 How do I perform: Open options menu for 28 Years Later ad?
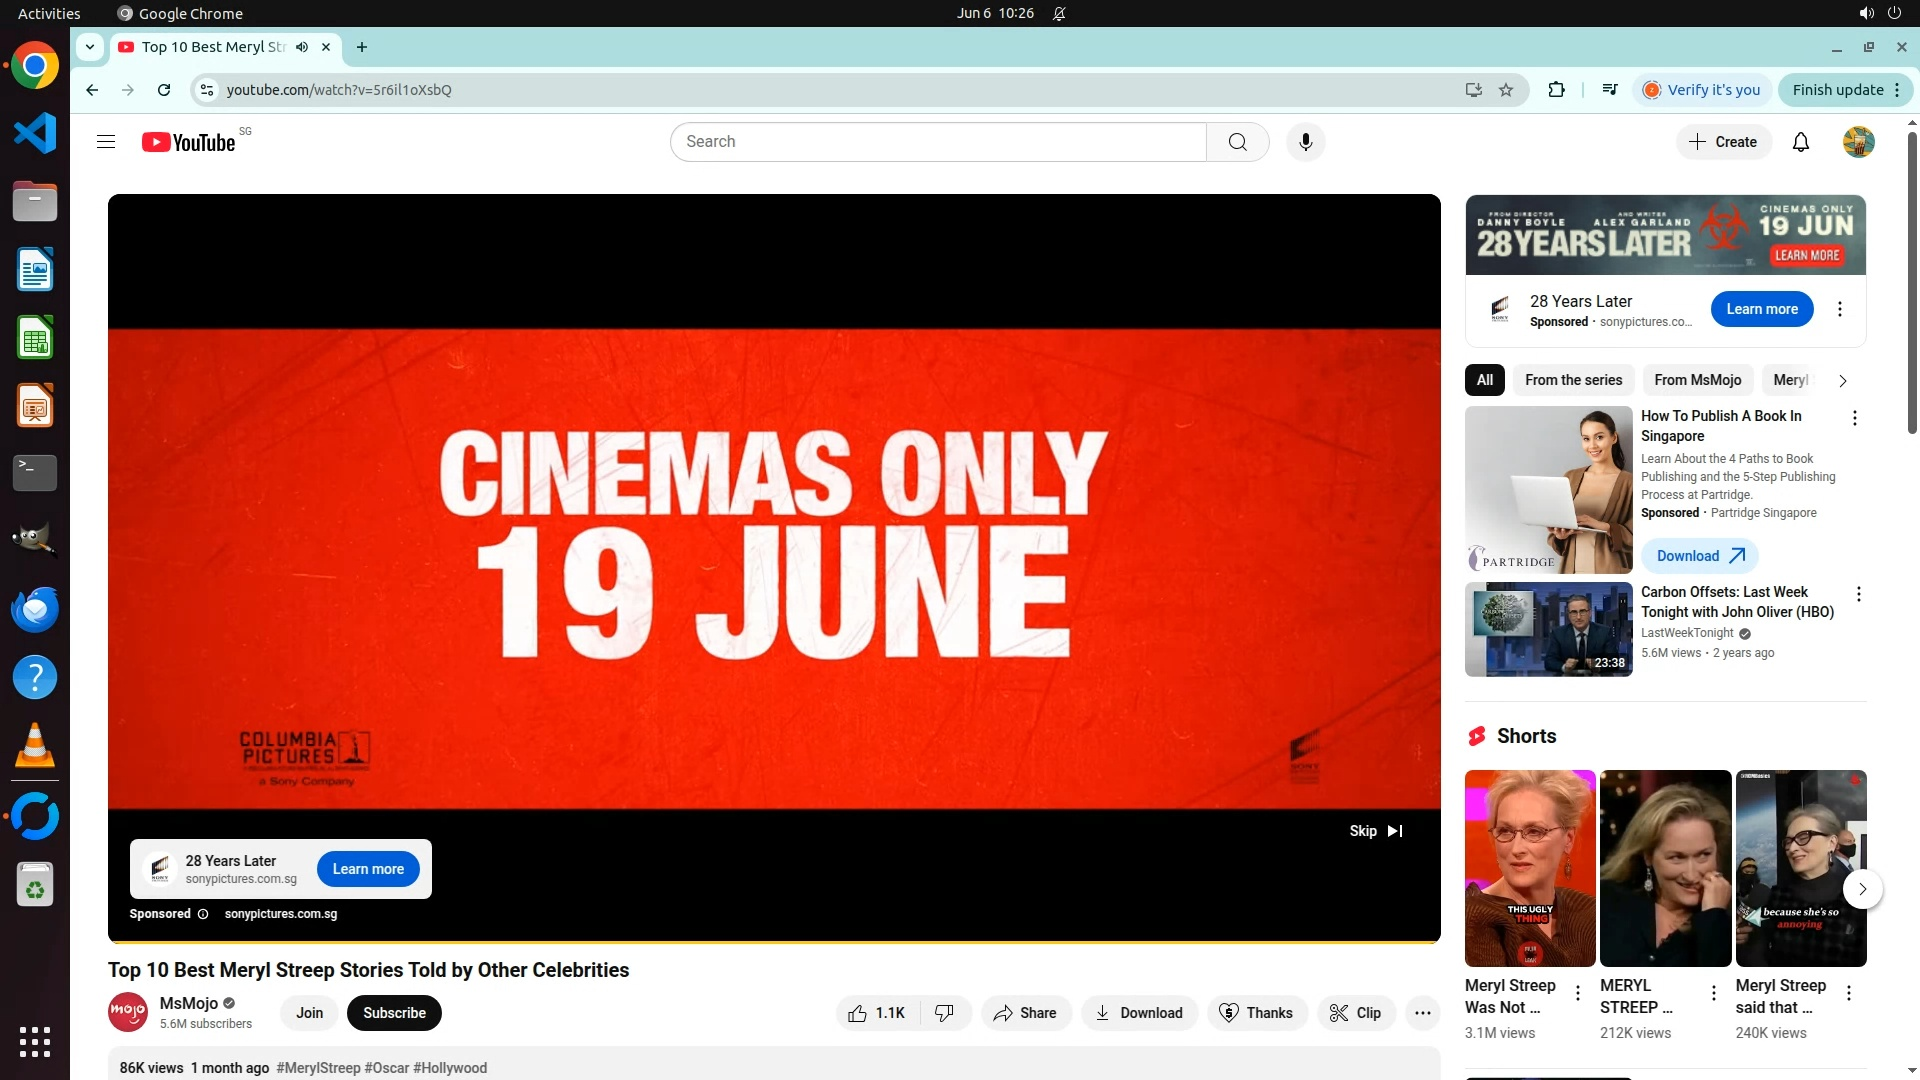point(1839,309)
